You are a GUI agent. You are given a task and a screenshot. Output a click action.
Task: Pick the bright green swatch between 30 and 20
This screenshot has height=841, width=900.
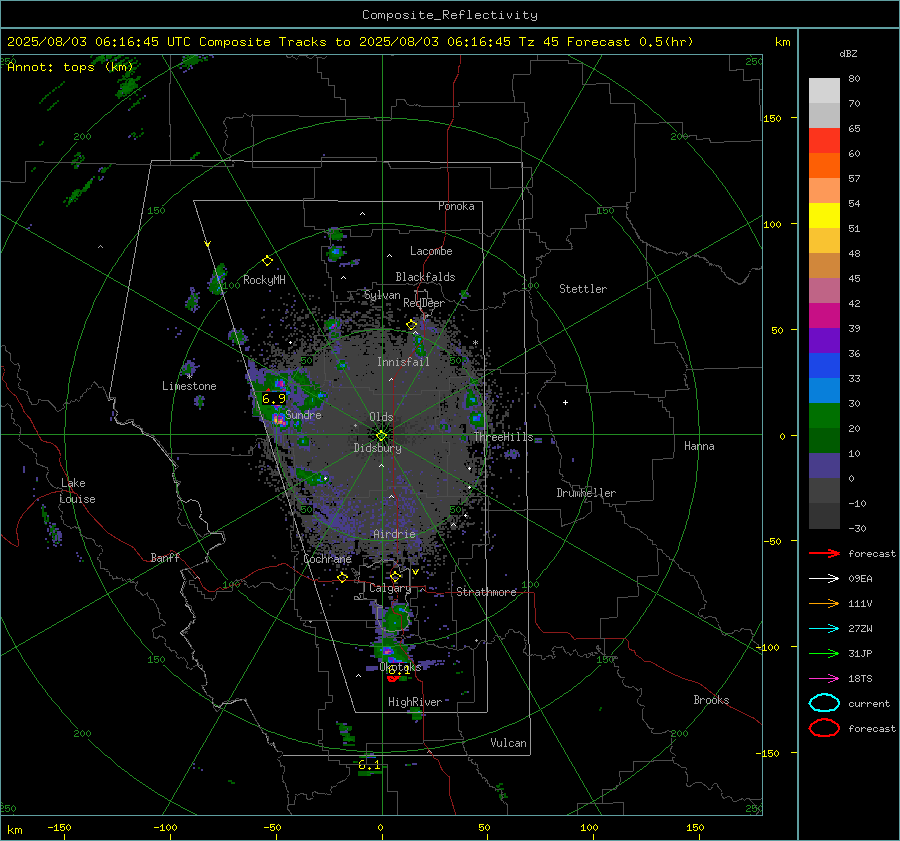[x=824, y=416]
